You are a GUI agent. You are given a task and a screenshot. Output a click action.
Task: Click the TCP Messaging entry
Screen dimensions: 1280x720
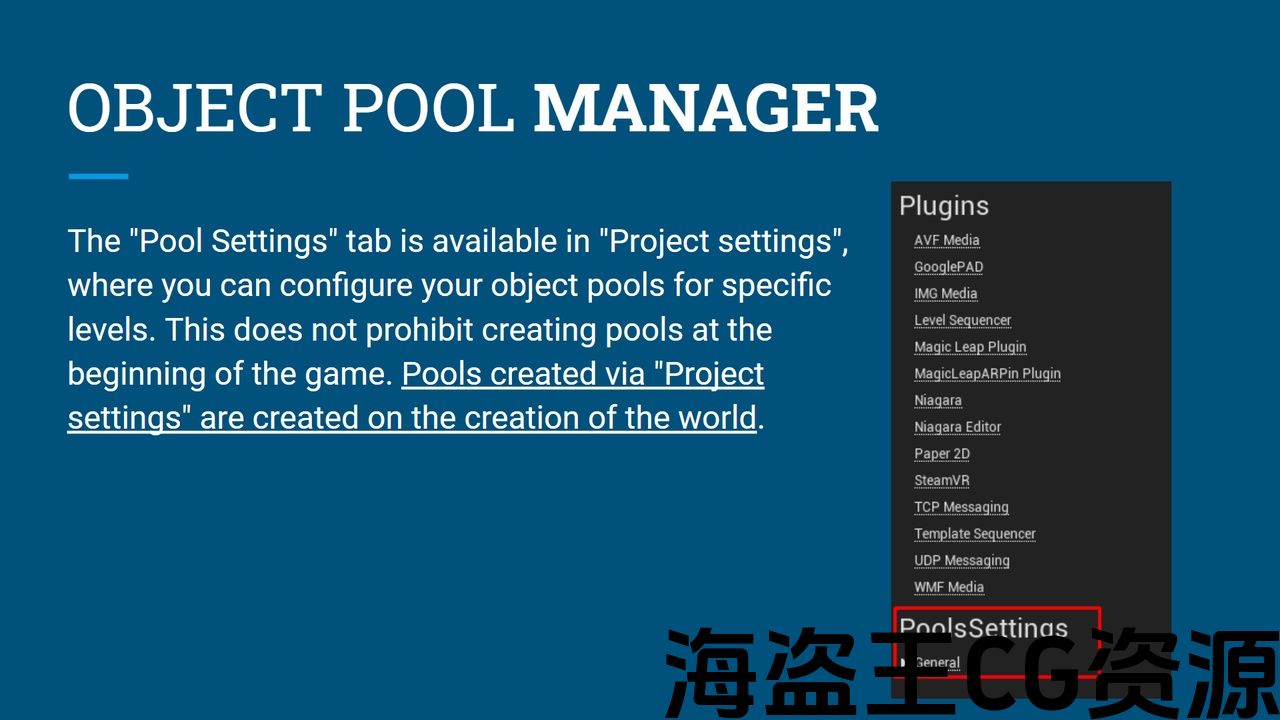point(961,507)
